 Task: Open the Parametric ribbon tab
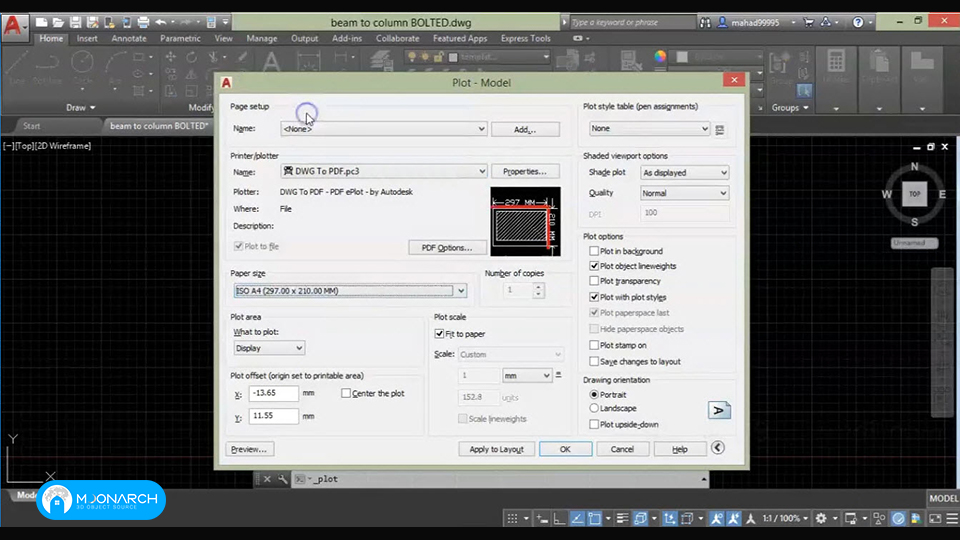pos(180,39)
